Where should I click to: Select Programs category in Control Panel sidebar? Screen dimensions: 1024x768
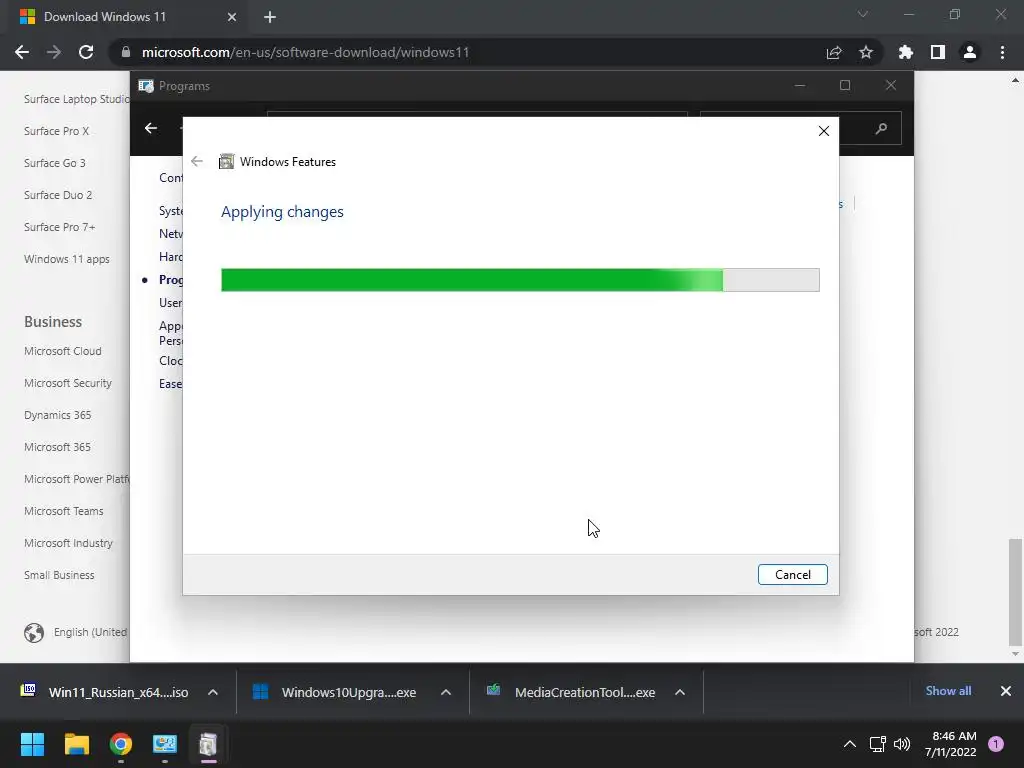170,280
